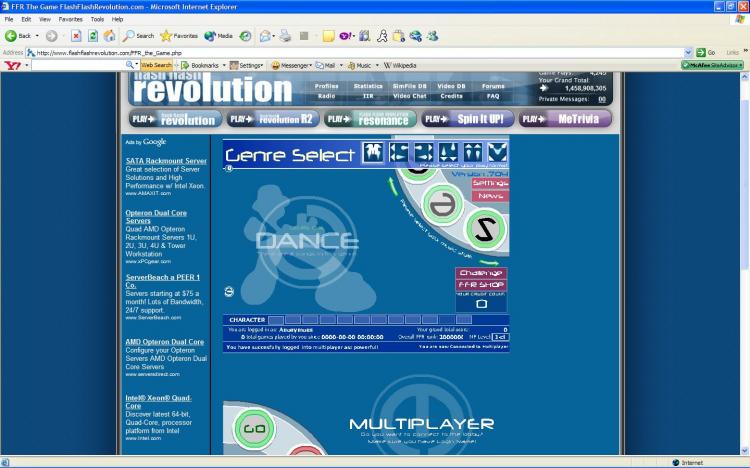Play MeTrivia banner

(565, 119)
